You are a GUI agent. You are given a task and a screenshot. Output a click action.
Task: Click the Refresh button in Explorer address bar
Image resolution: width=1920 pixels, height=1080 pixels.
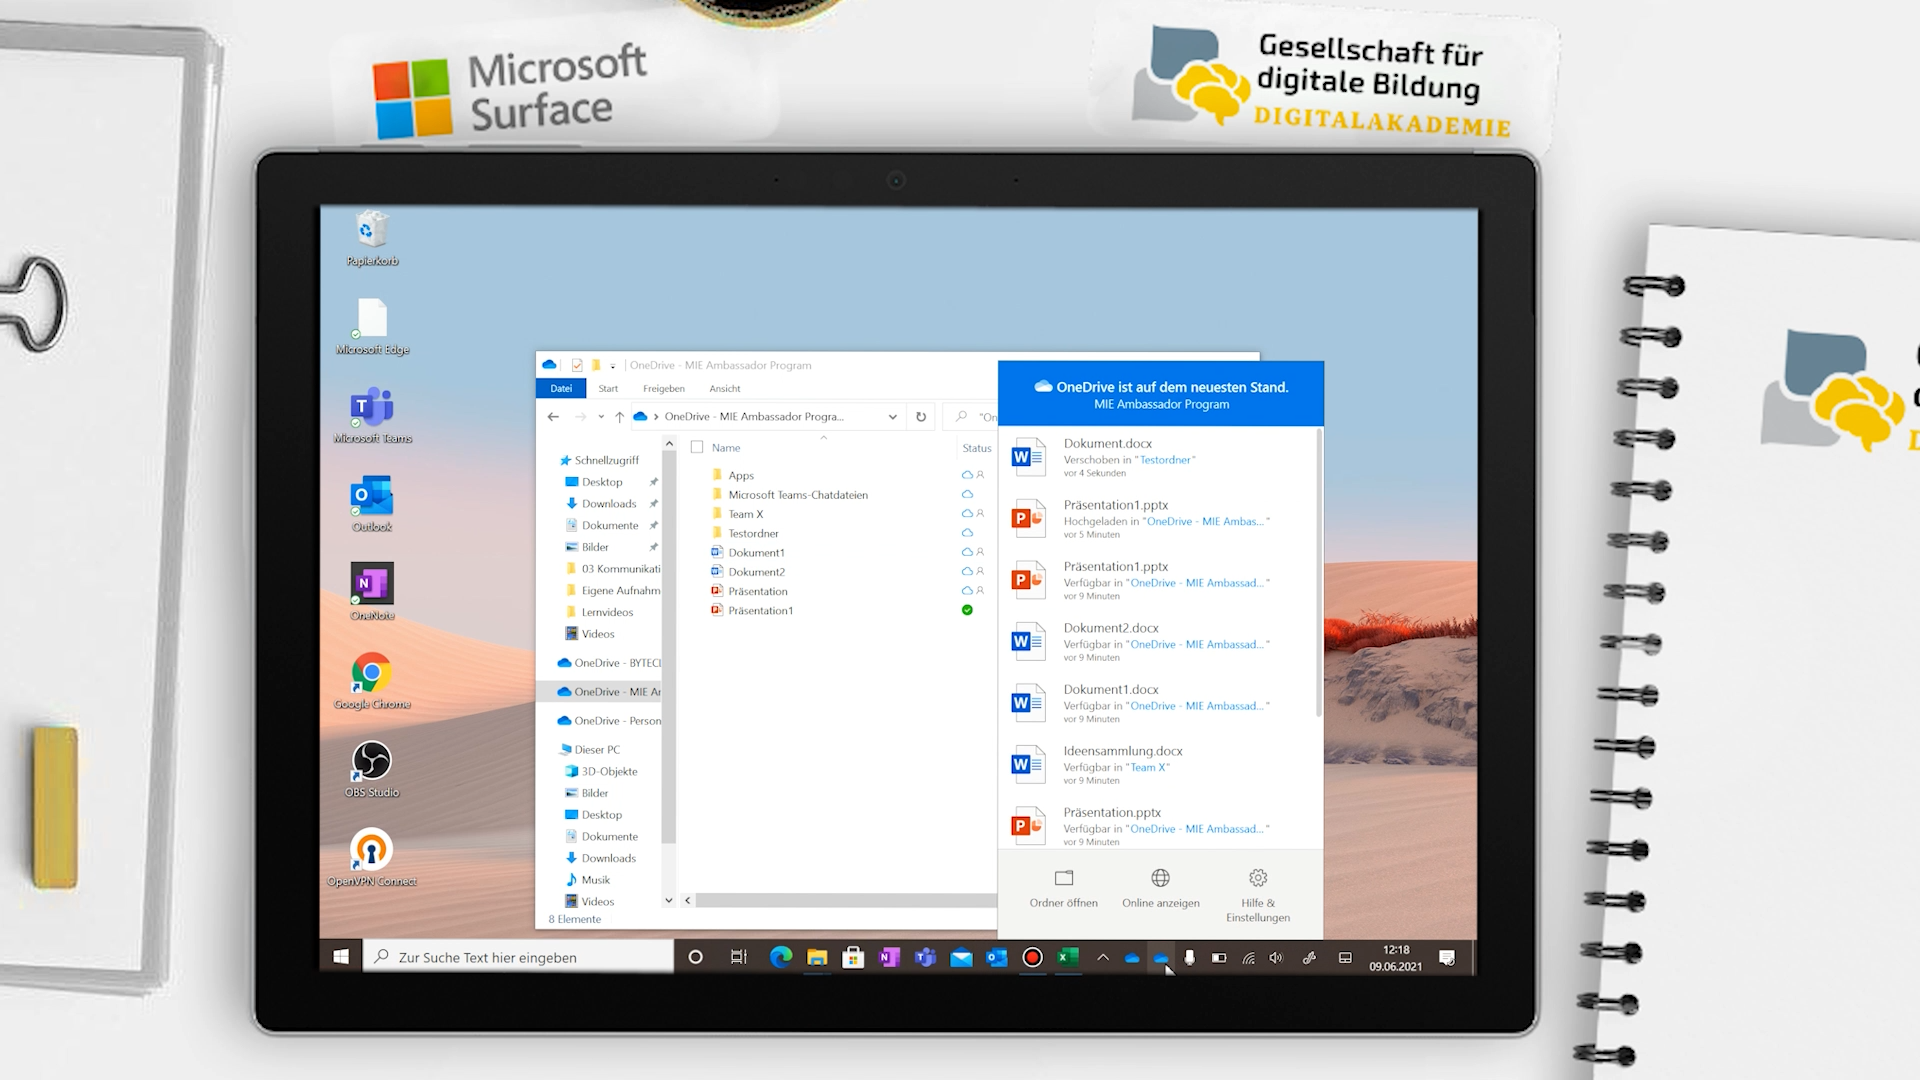tap(921, 417)
